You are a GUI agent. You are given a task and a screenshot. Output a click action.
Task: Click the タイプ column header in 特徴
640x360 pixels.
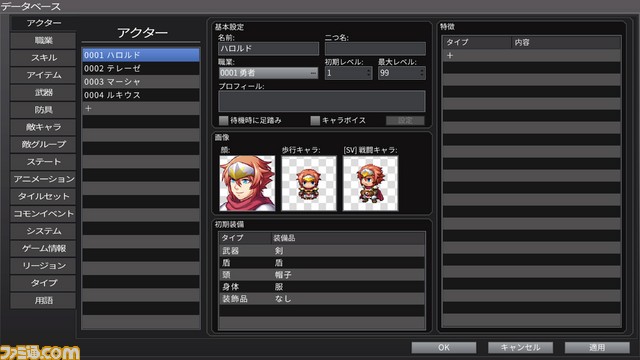point(477,42)
